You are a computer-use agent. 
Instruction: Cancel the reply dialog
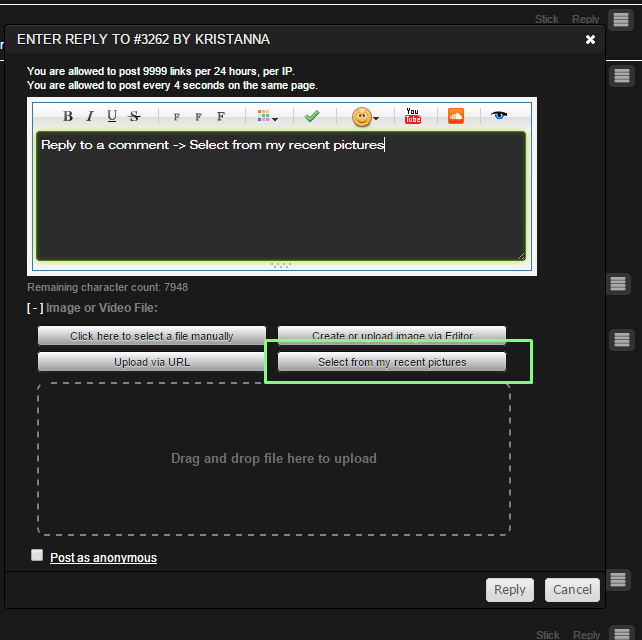(572, 590)
